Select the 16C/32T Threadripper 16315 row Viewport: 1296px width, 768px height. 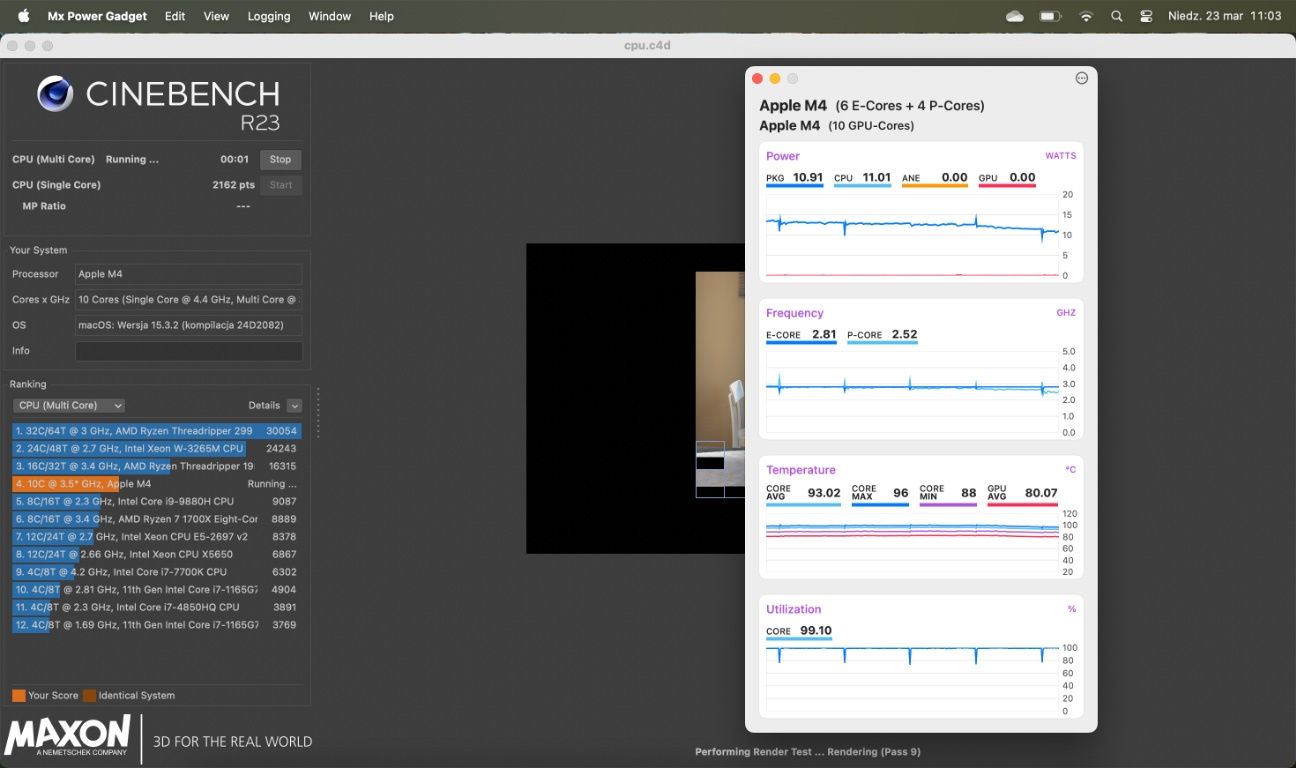pyautogui.click(x=157, y=466)
